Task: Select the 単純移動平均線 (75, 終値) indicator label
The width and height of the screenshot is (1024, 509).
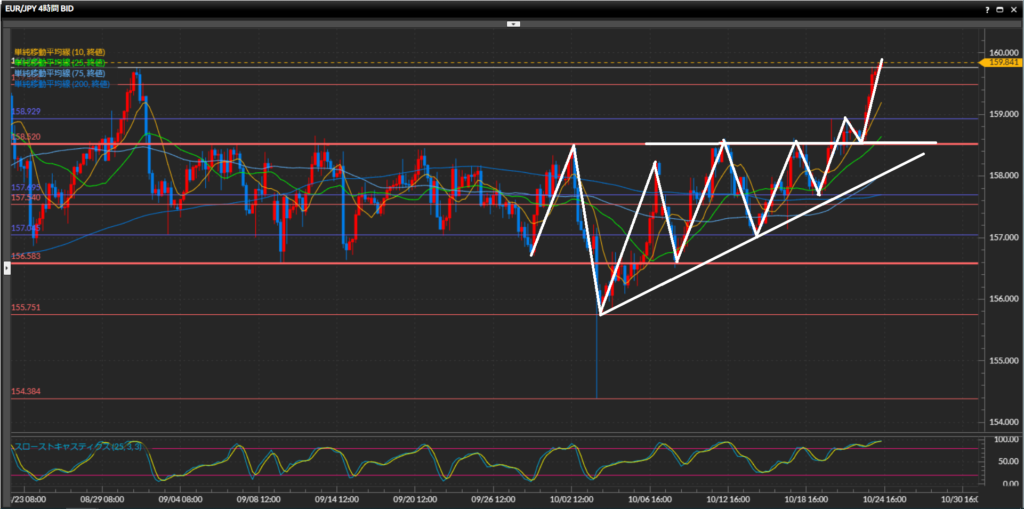Action: (59, 73)
